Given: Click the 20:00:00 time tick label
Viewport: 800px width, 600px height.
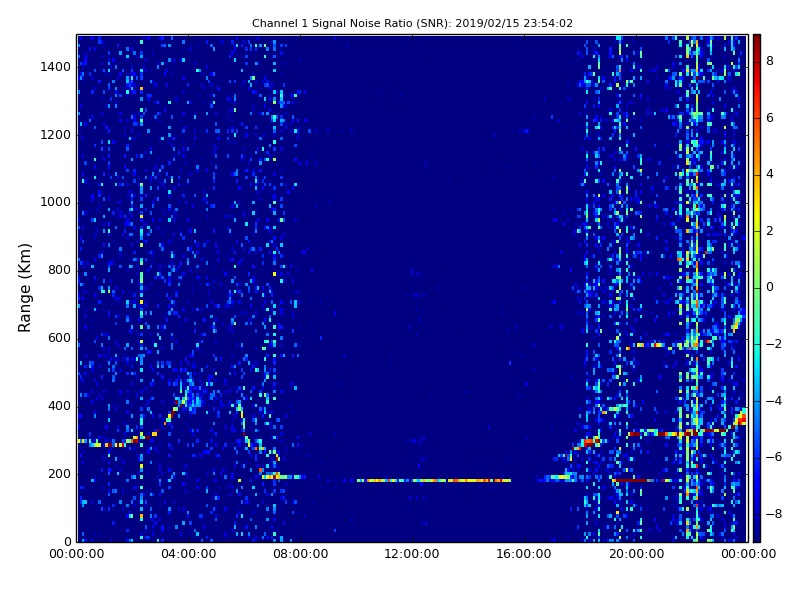Looking at the screenshot, I should pyautogui.click(x=636, y=554).
